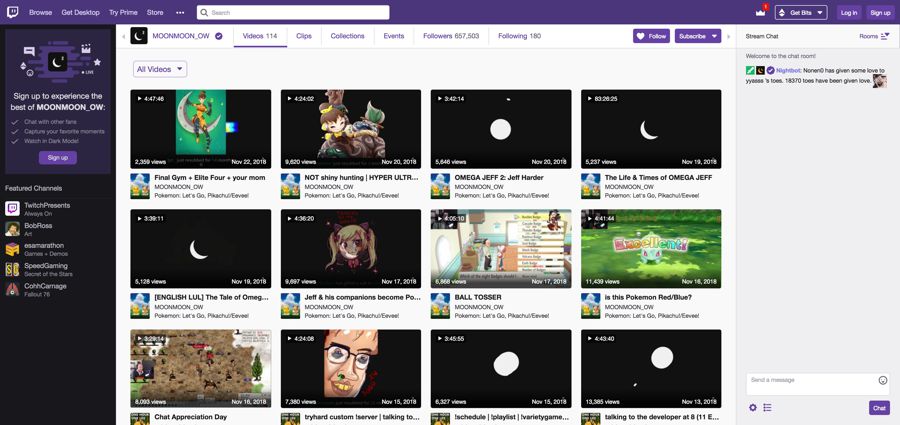
Task: Click the MOONMOON_OW channel avatar
Action: point(139,36)
